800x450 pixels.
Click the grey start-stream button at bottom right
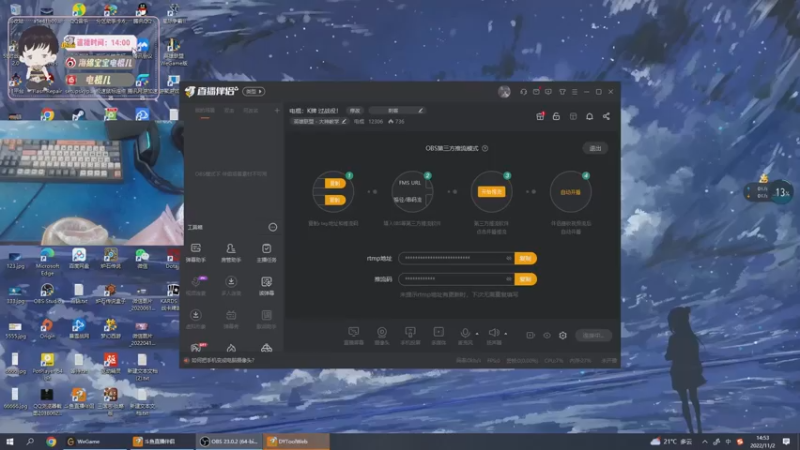(x=593, y=335)
